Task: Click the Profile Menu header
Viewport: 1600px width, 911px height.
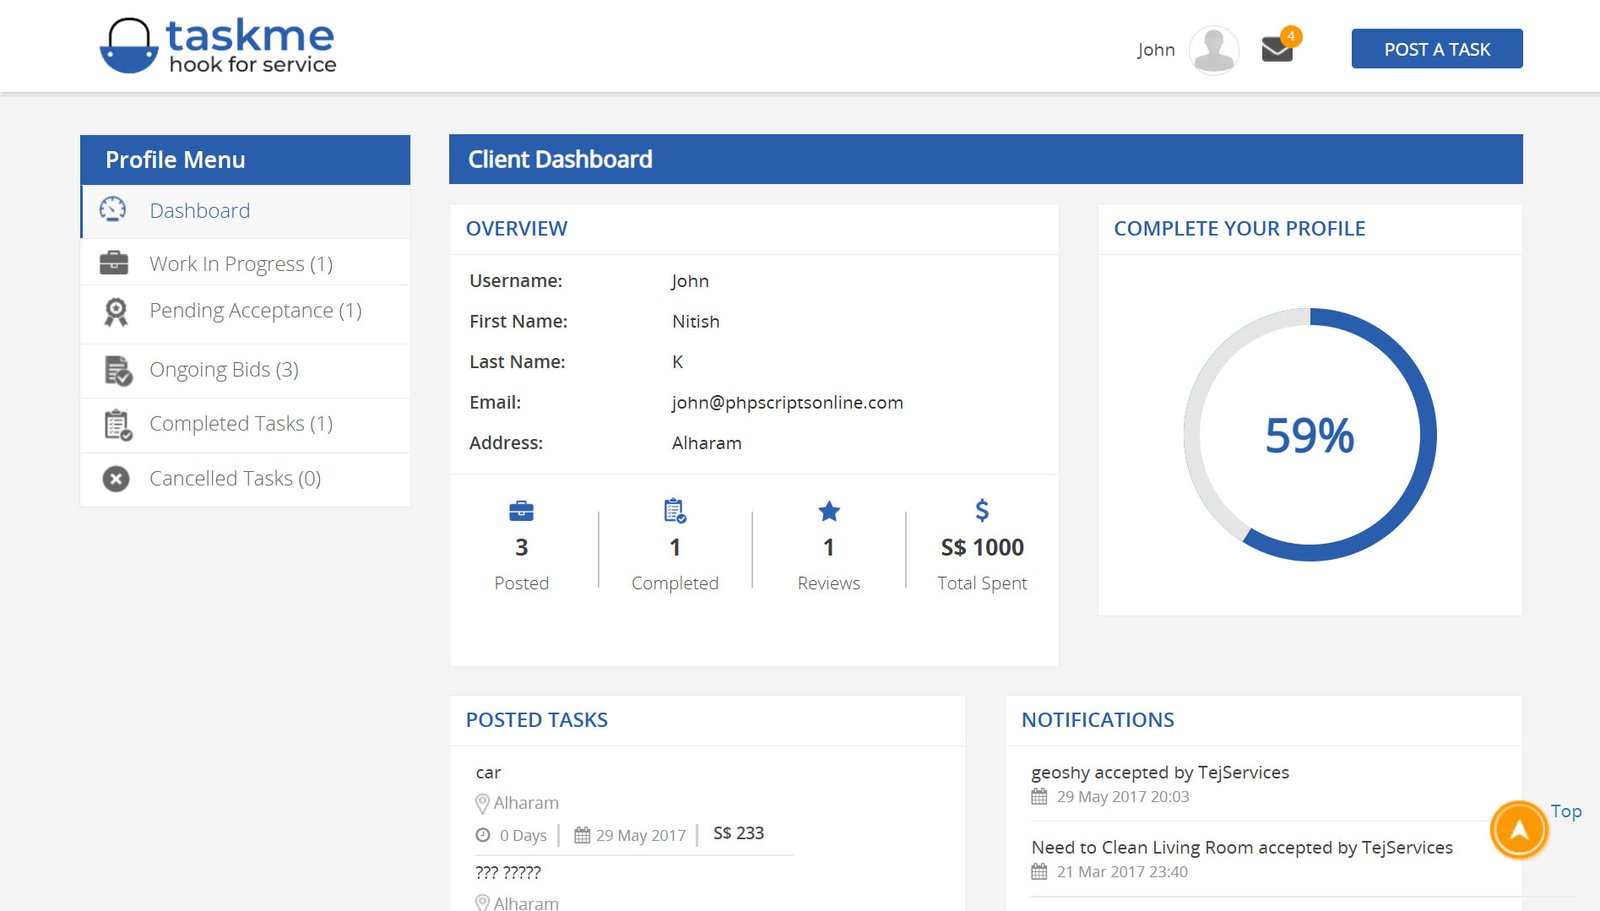Action: [245, 160]
